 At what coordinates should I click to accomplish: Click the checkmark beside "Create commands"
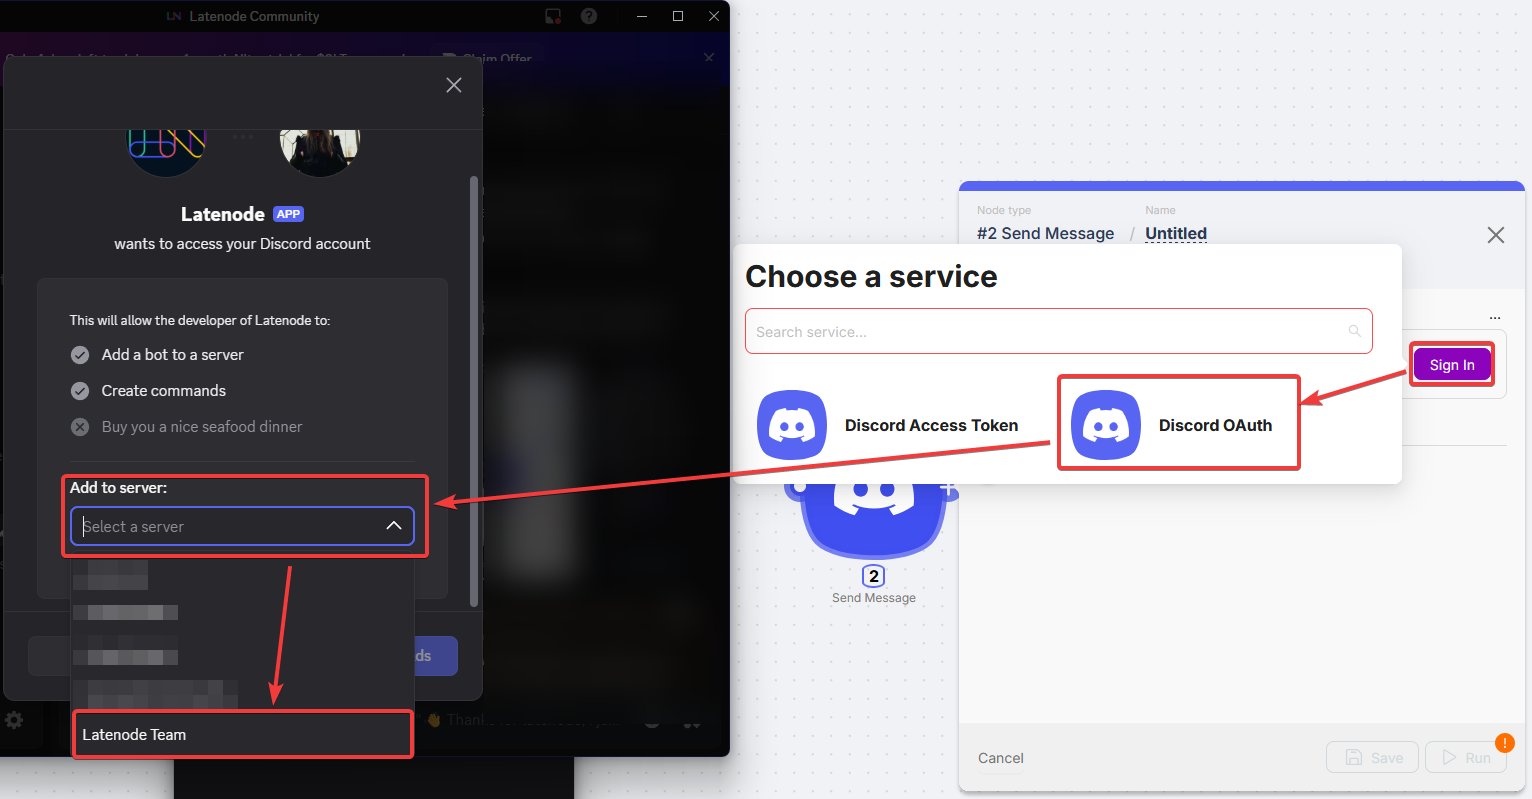click(x=79, y=391)
